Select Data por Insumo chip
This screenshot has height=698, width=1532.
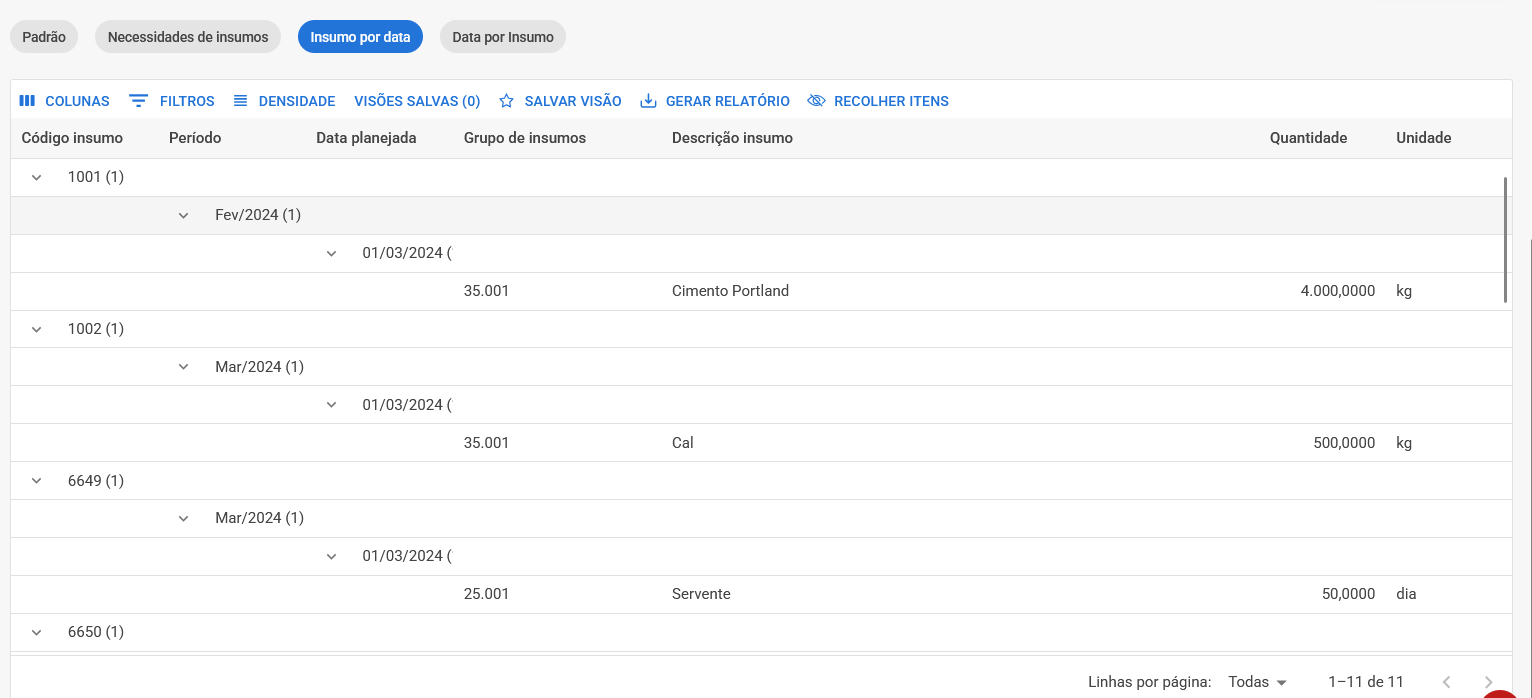point(503,37)
